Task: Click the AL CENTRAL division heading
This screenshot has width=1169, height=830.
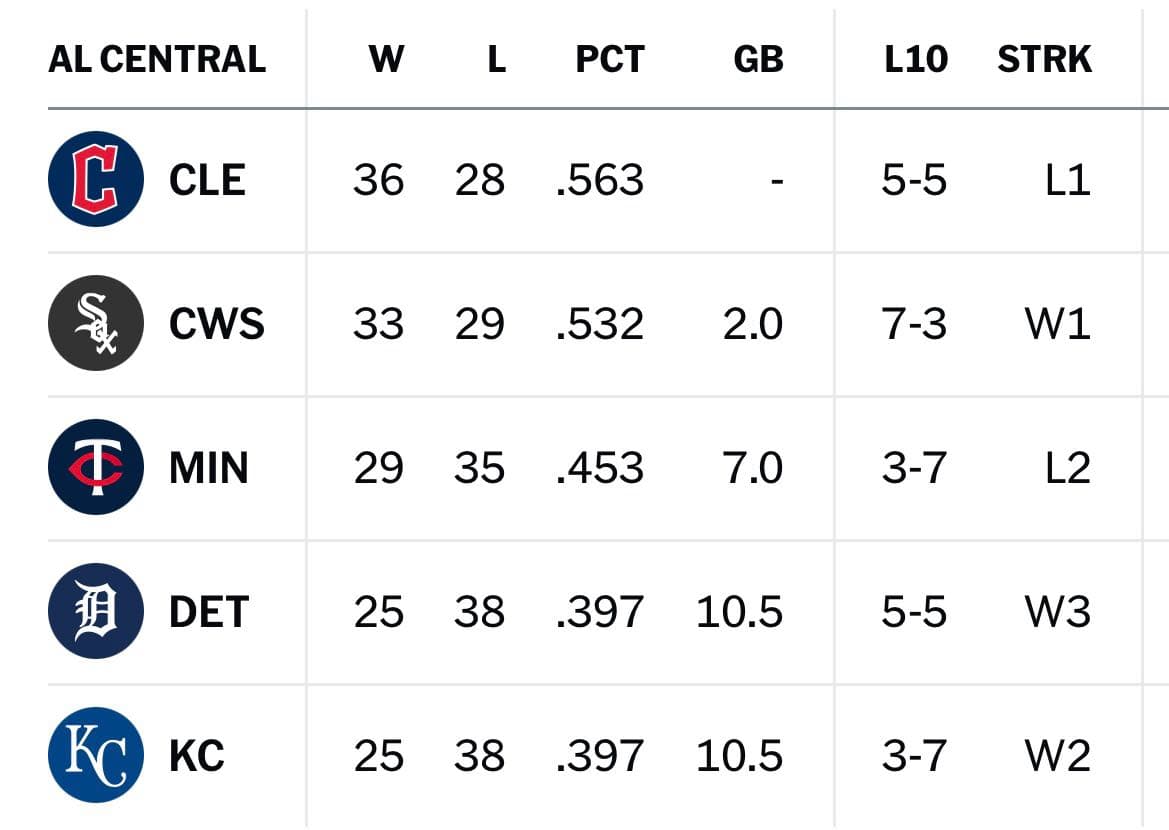Action: (157, 59)
